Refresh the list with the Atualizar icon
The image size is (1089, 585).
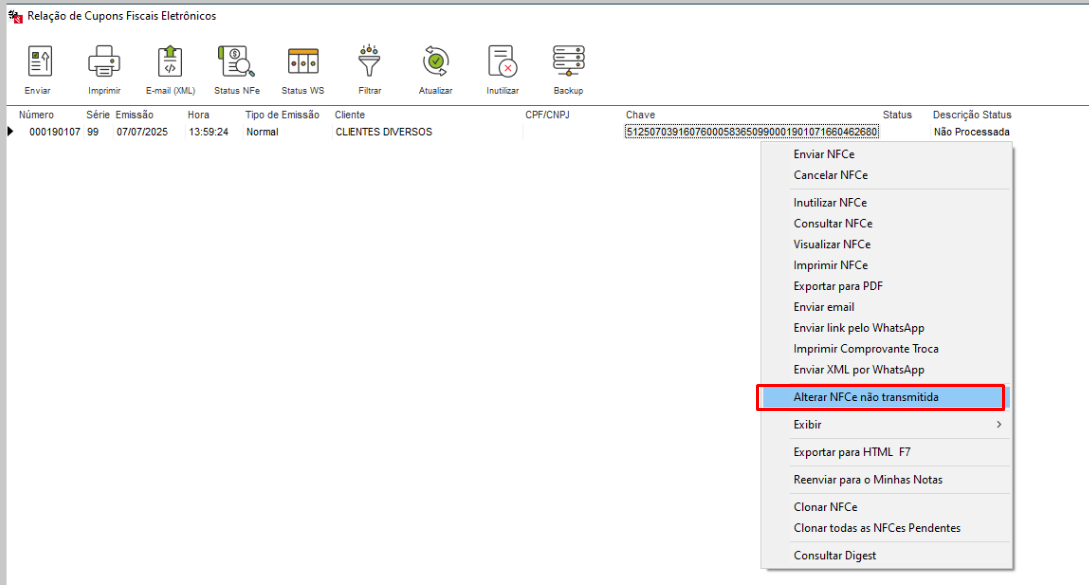pyautogui.click(x=435, y=63)
